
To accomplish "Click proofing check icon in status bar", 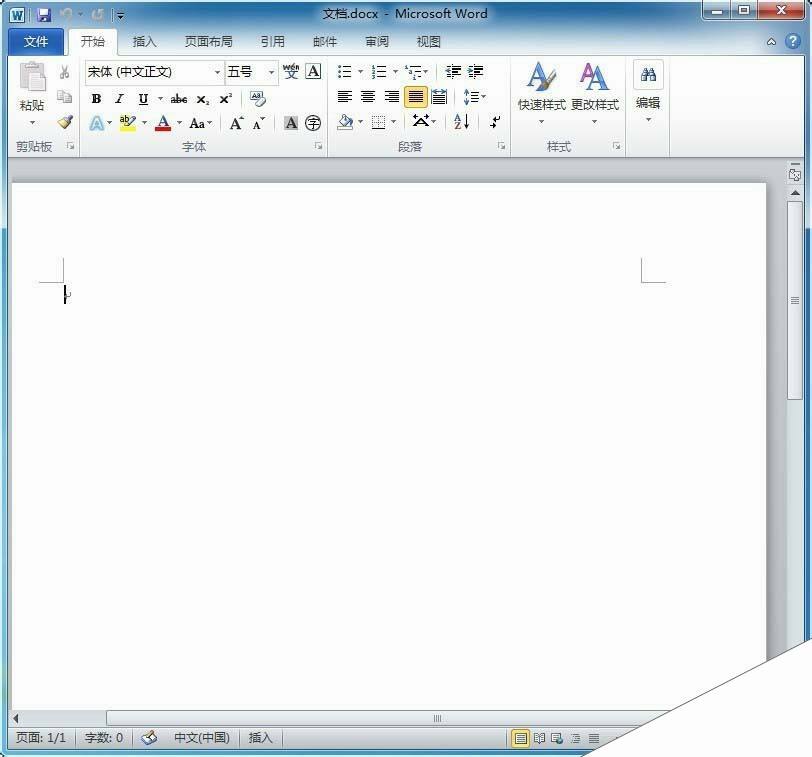I will click(x=149, y=737).
